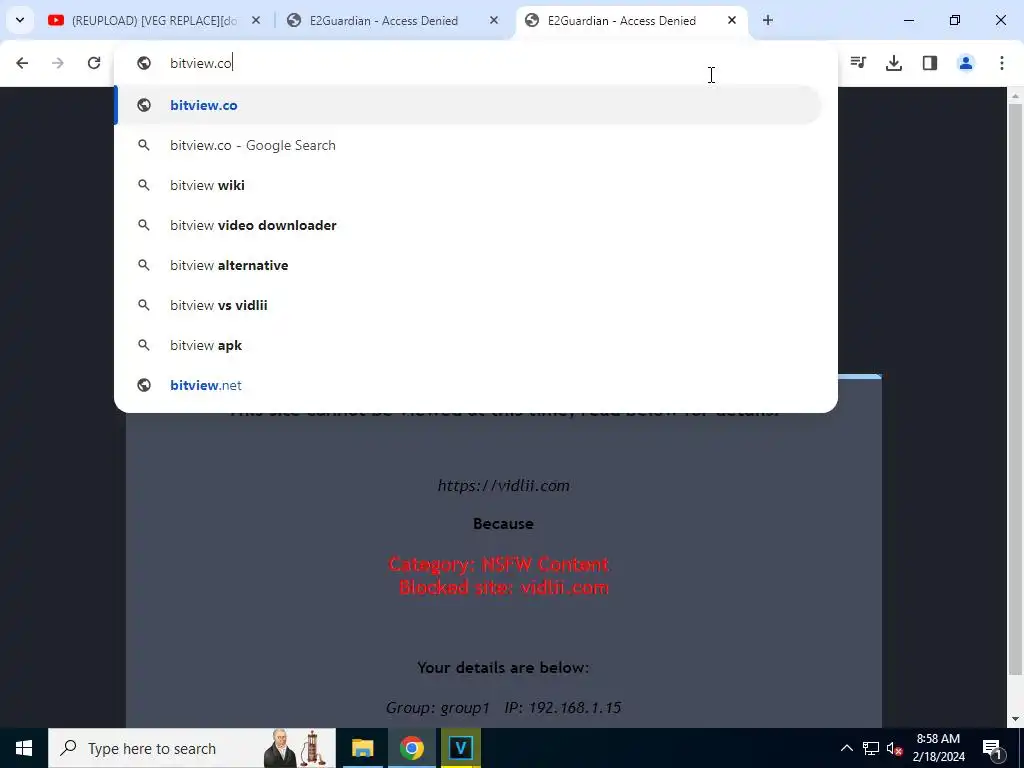
Task: Click the muted volume tray icon
Action: pos(894,748)
